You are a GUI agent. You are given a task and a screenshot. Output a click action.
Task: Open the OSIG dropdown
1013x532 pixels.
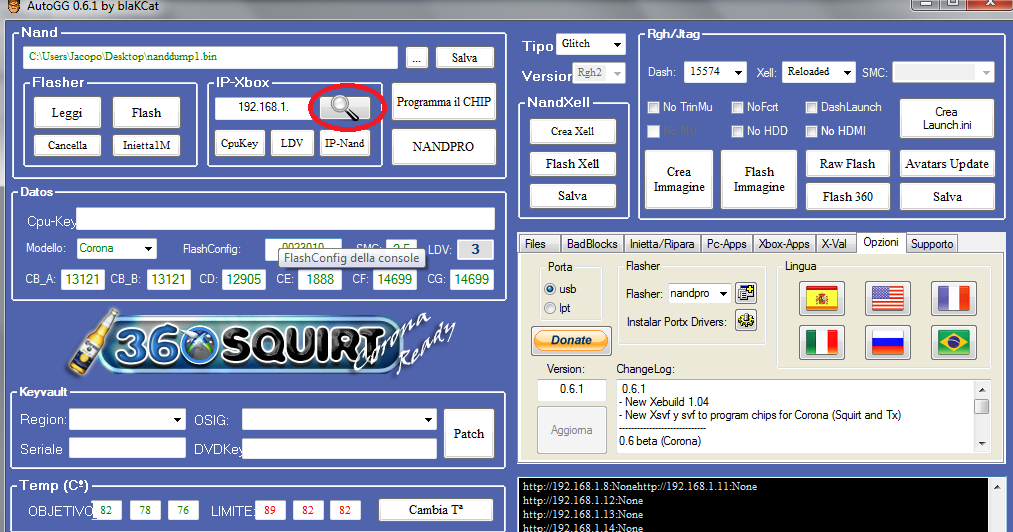[x=339, y=420]
